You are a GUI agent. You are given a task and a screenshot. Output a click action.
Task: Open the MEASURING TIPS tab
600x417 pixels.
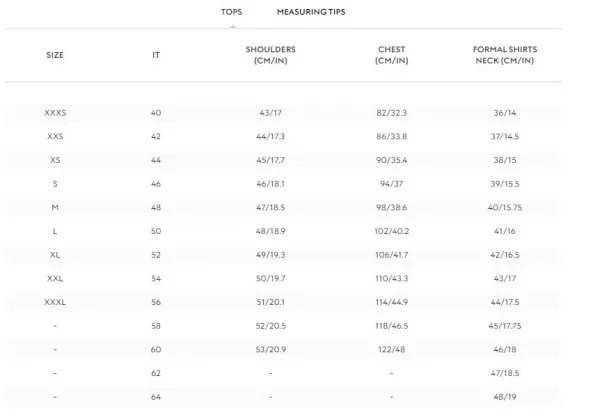311,12
